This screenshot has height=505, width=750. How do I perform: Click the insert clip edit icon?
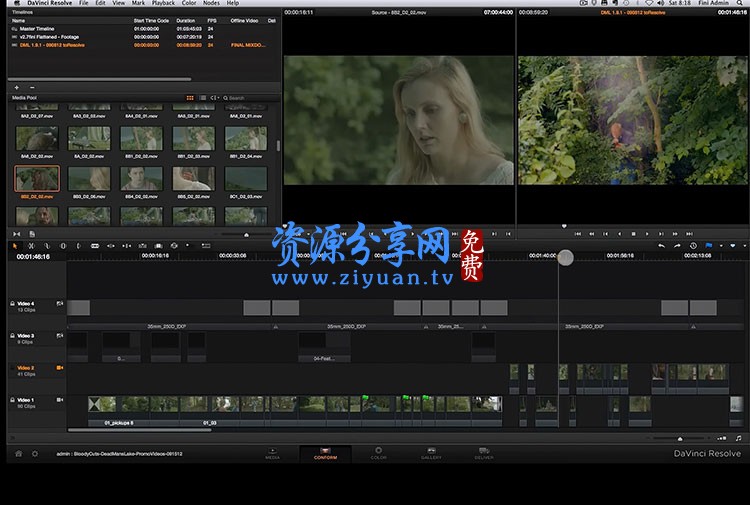coord(143,246)
